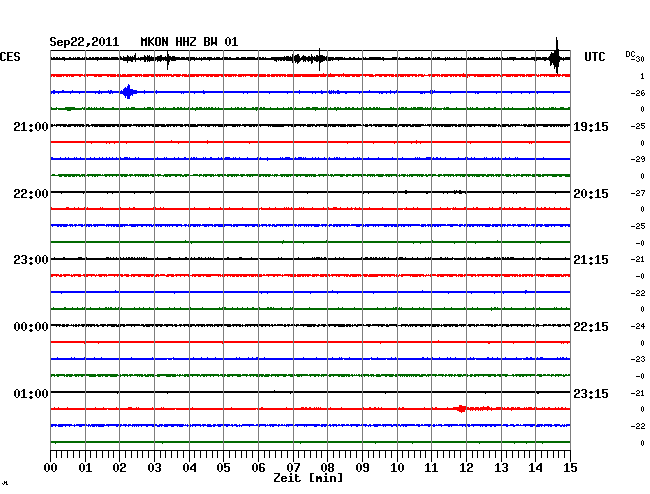Click minute label 09 on time axis
Image resolution: width=650 pixels, height=494 pixels.
[x=362, y=468]
